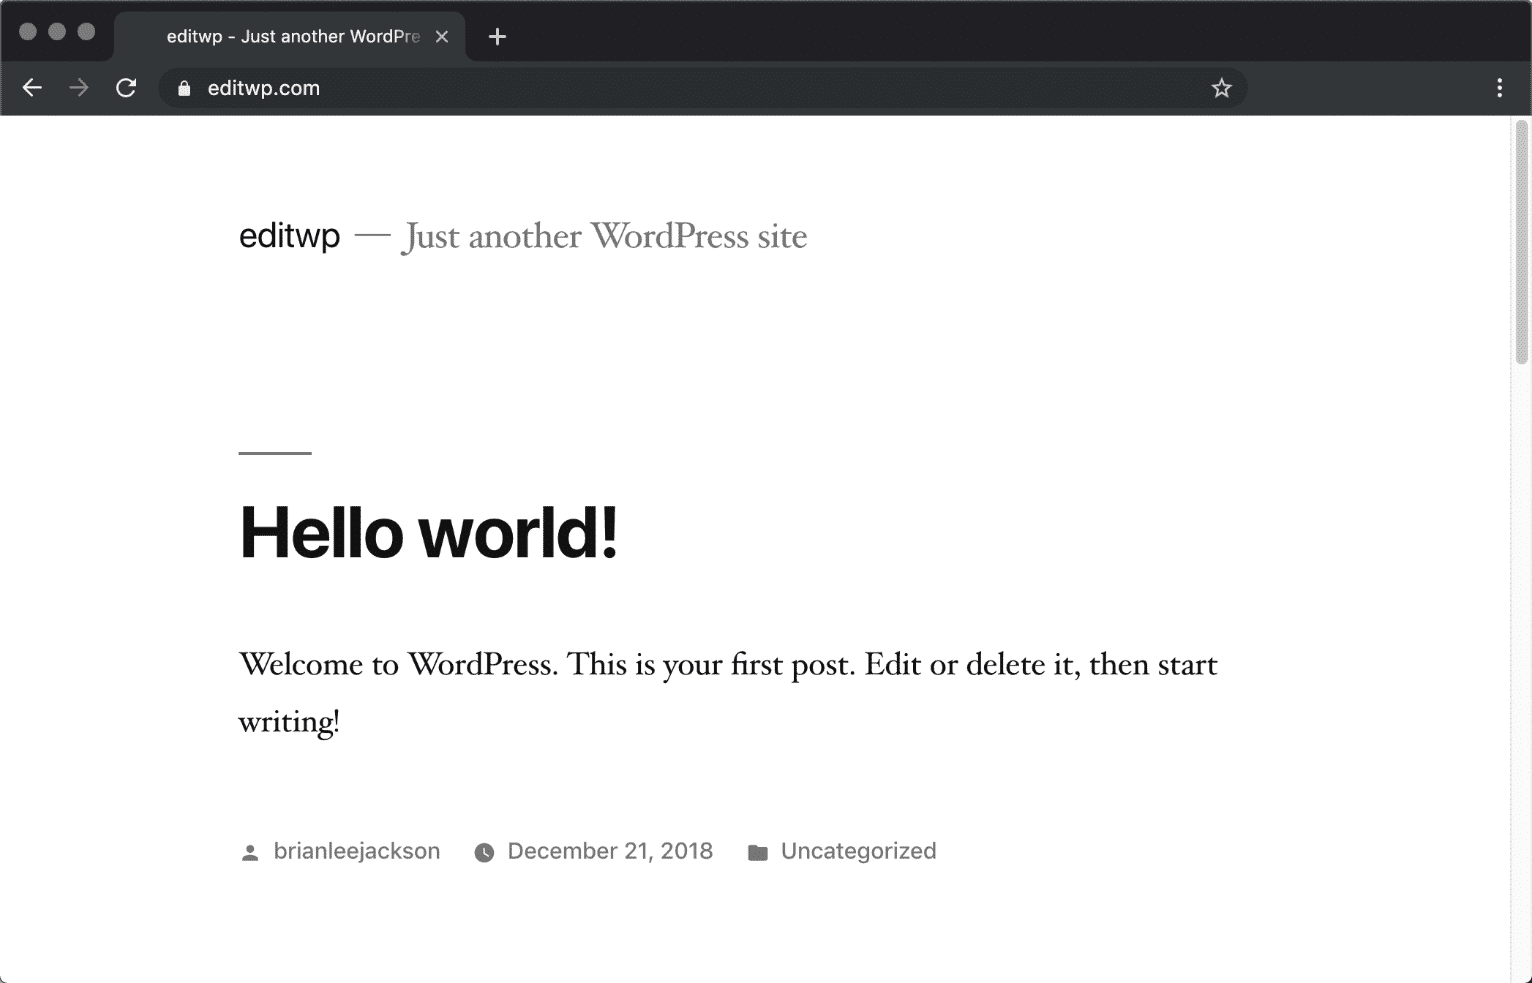Open the brianleejackson author page
Screen dimensions: 1532x983
tap(357, 852)
